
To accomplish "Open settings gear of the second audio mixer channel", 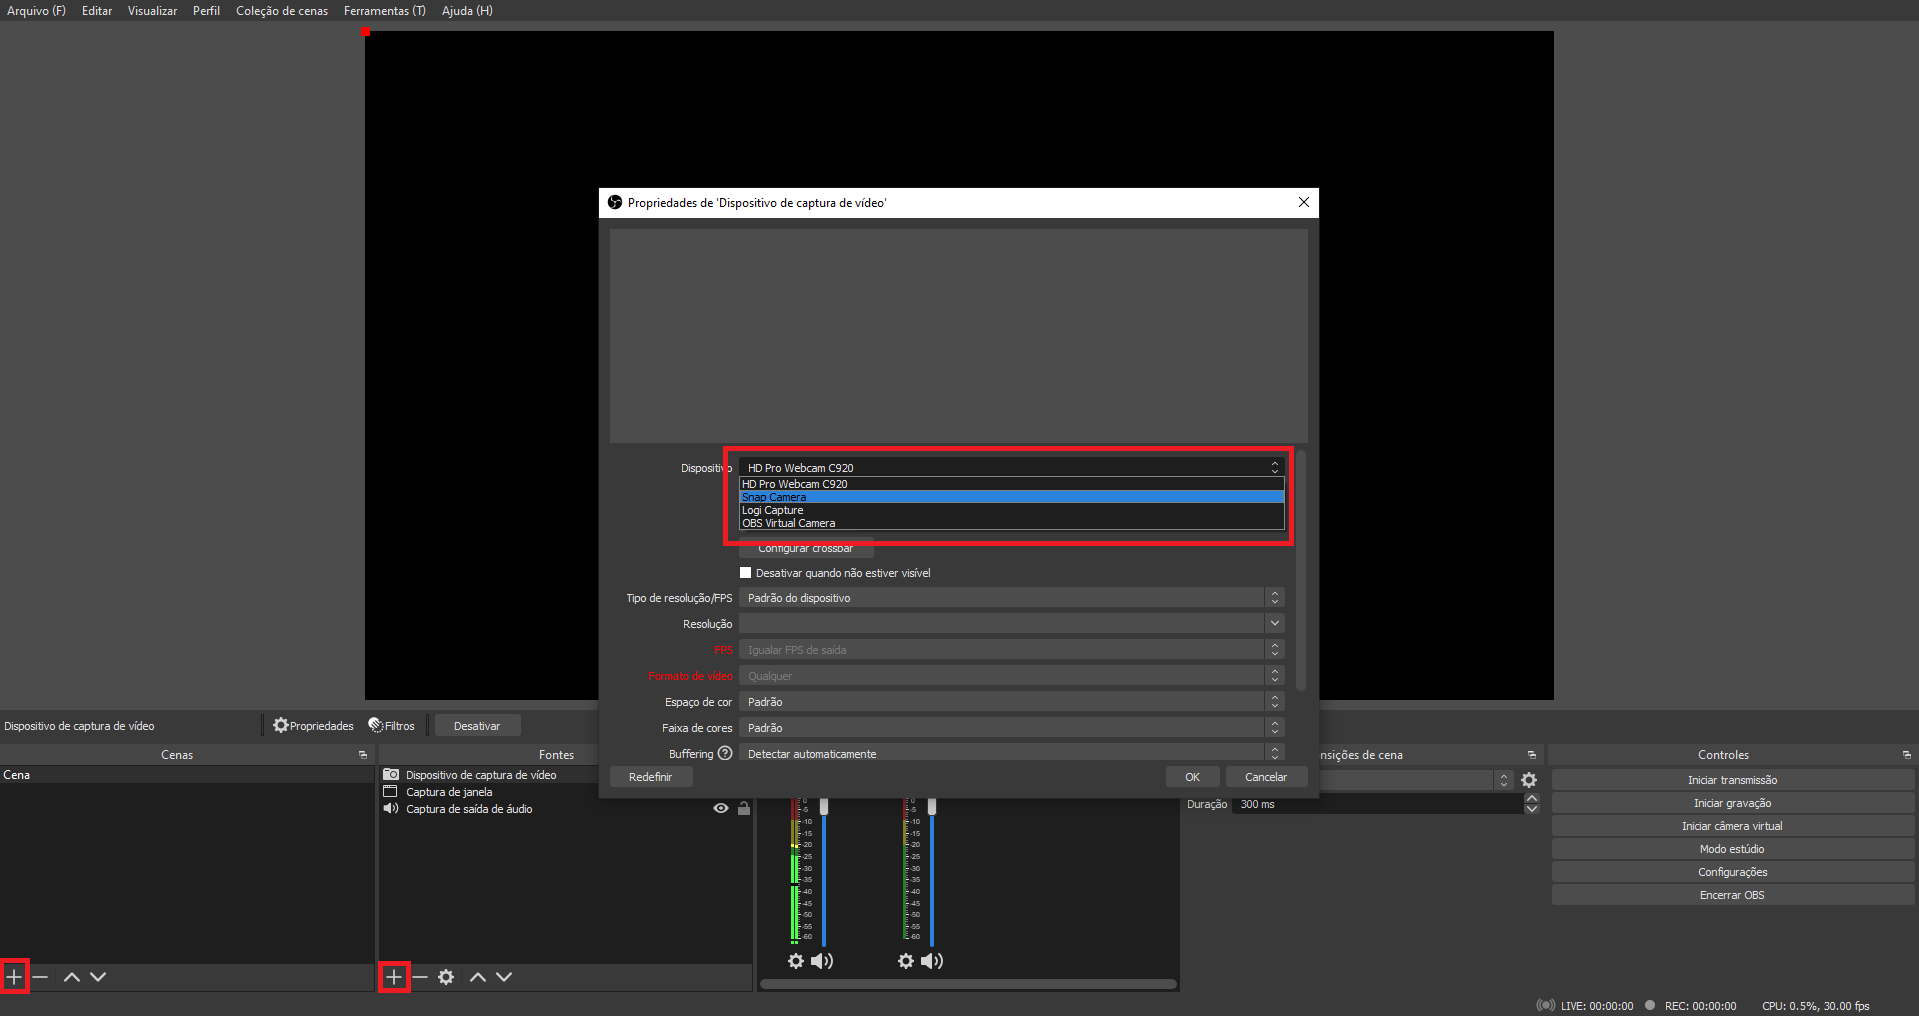I will pyautogui.click(x=906, y=961).
